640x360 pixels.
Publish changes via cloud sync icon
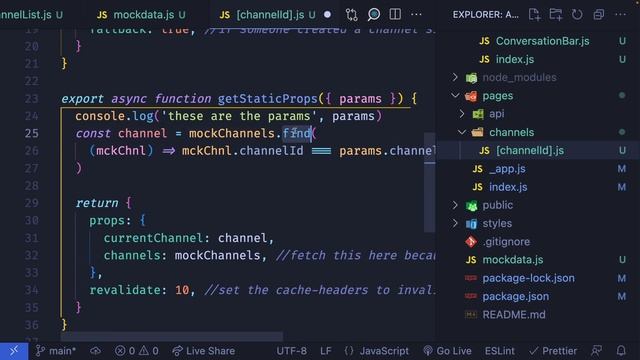(96, 351)
